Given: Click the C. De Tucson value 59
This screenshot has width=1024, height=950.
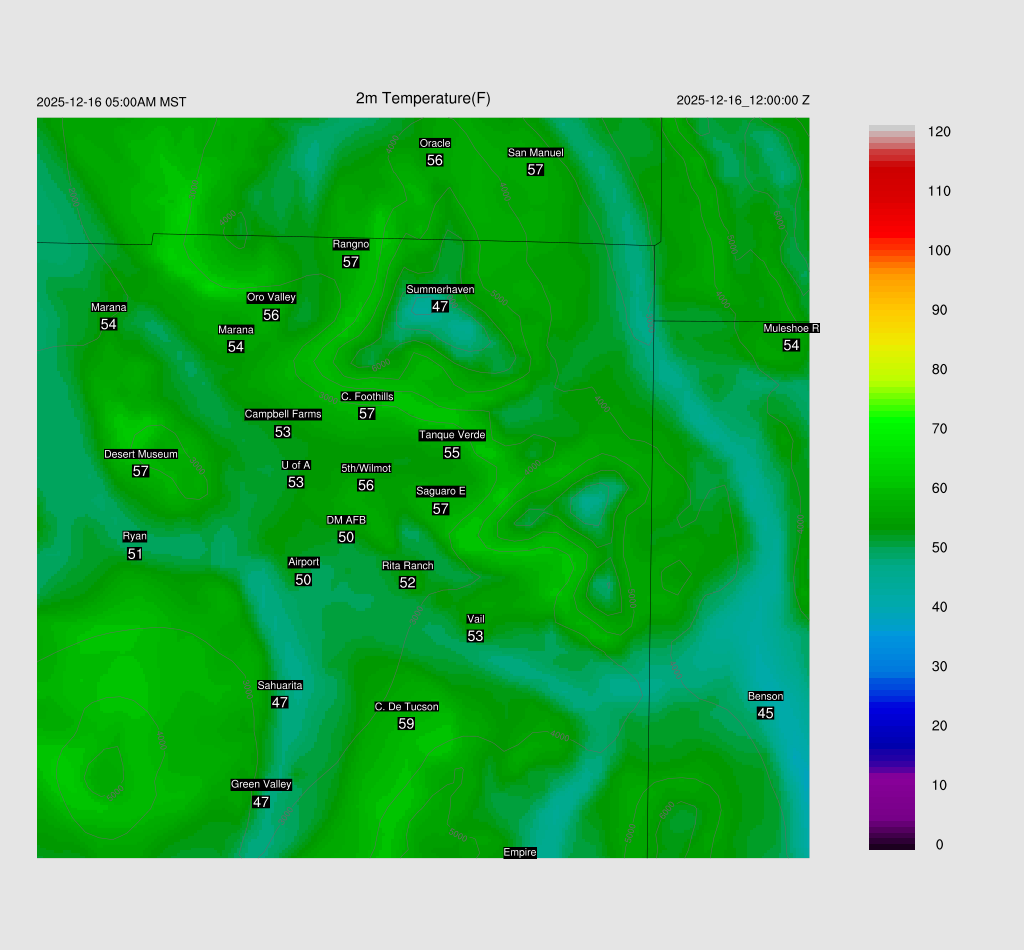Looking at the screenshot, I should (406, 724).
